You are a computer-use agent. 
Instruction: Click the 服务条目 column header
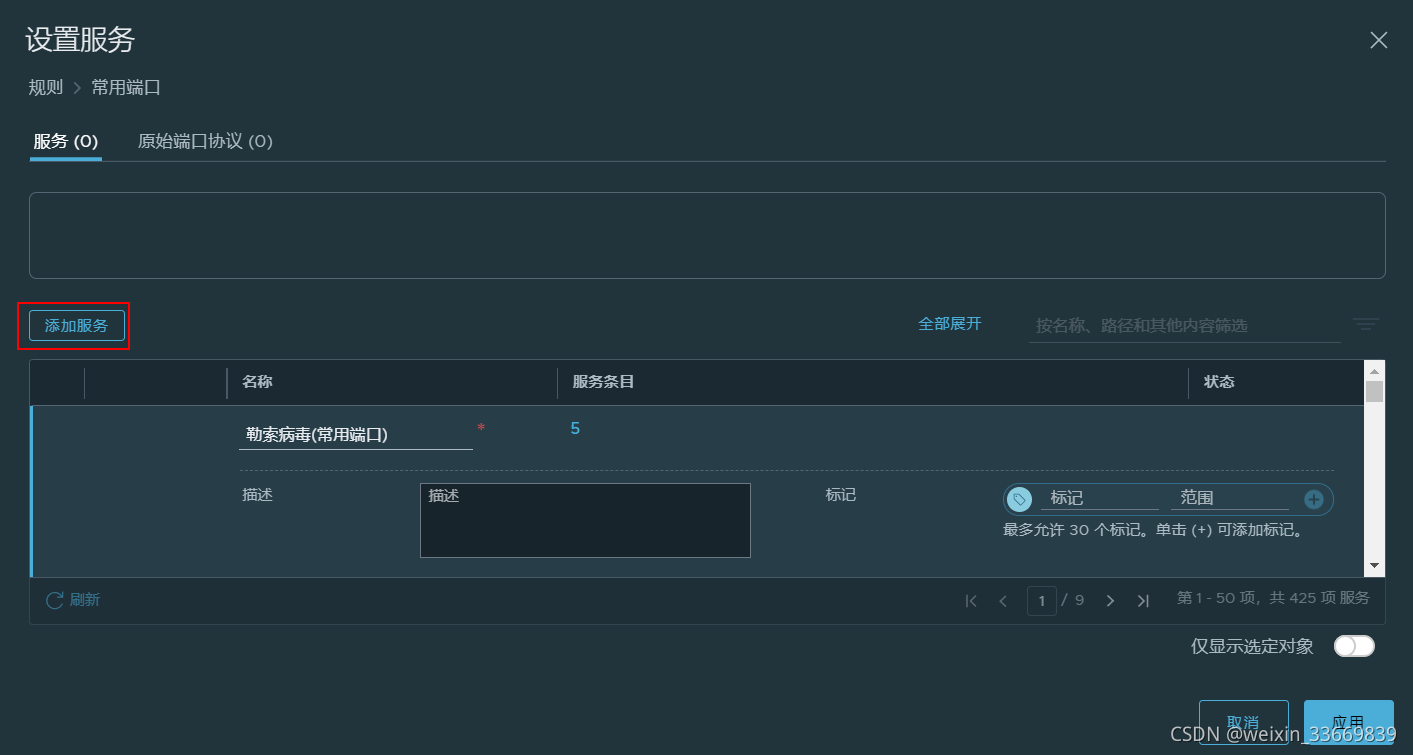603,382
